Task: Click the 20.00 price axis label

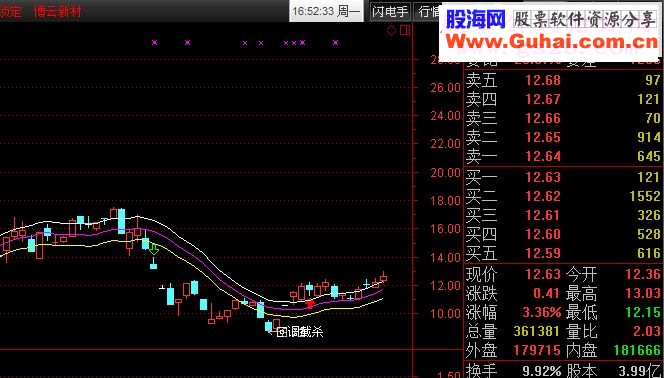Action: [445, 173]
